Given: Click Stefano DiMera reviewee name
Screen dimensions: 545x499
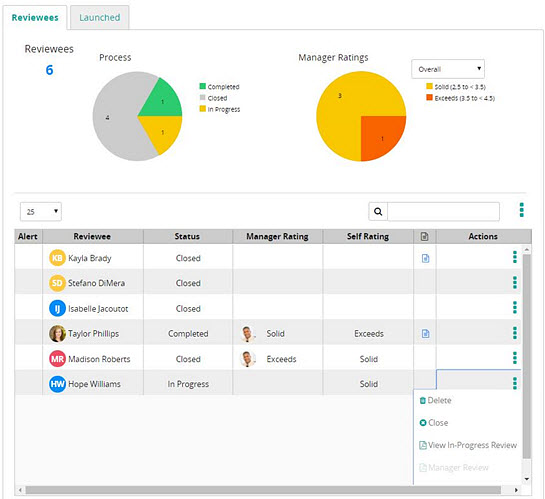Looking at the screenshot, I should click(x=96, y=283).
